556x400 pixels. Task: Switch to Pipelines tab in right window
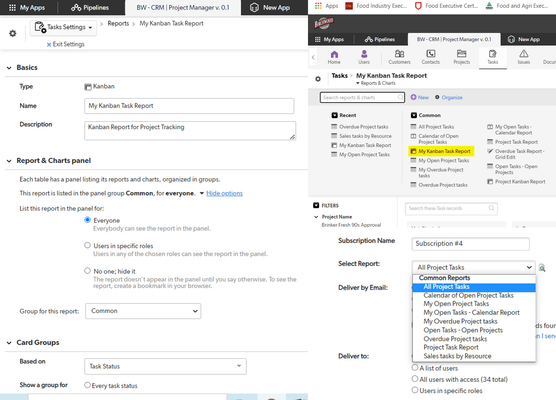[379, 39]
